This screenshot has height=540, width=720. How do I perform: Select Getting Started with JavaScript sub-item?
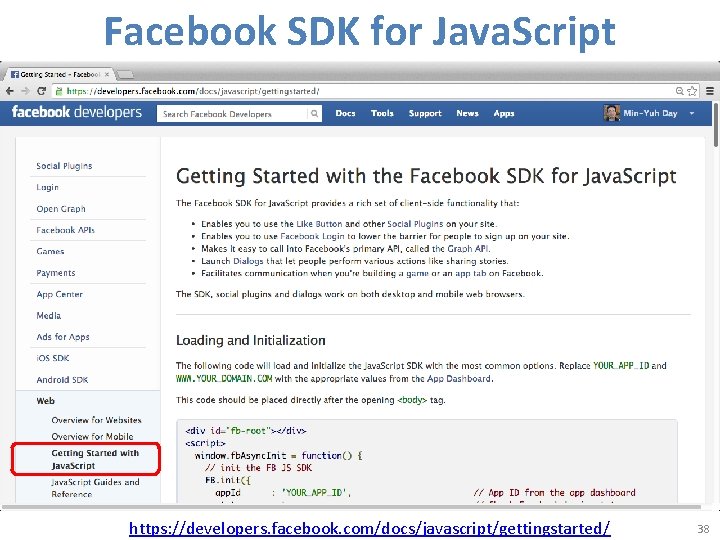(95, 459)
